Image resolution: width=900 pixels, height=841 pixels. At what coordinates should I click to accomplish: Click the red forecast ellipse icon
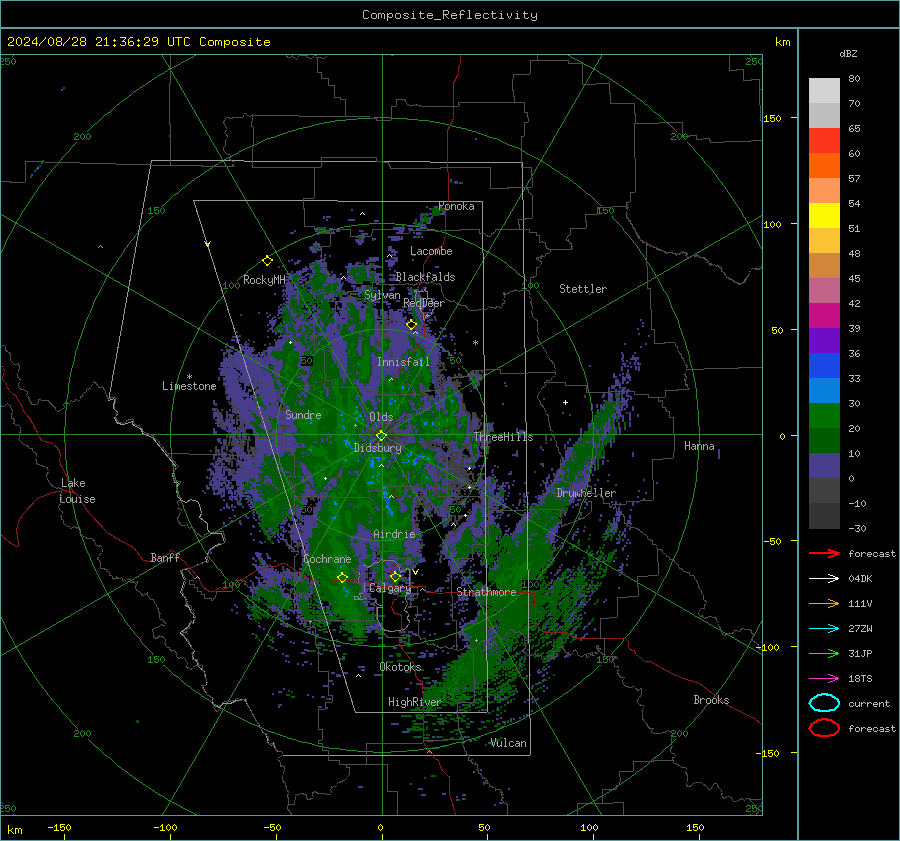click(824, 728)
